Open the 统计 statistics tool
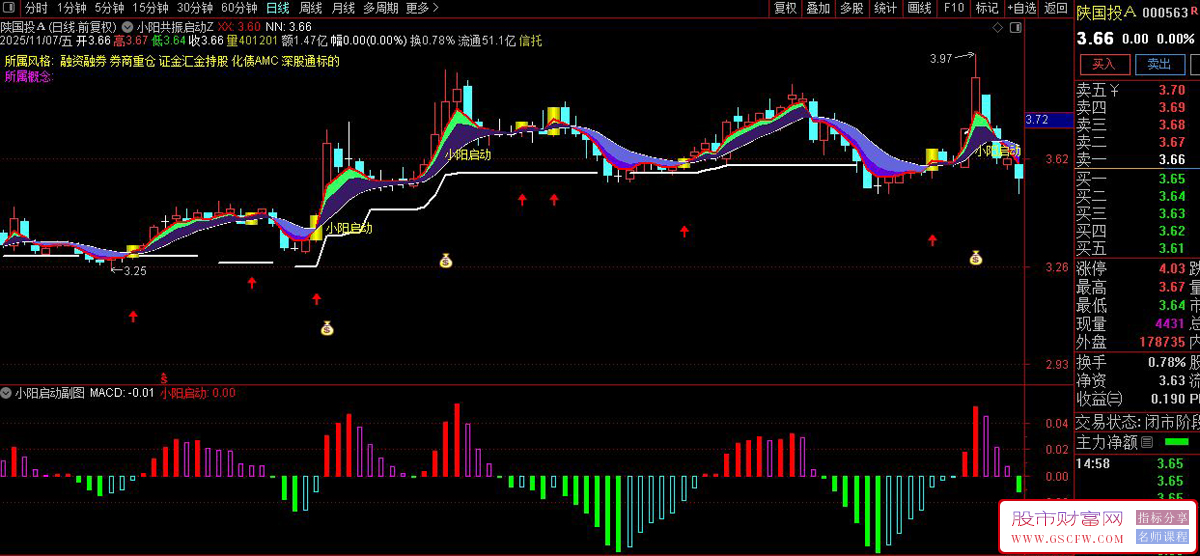 pyautogui.click(x=885, y=8)
